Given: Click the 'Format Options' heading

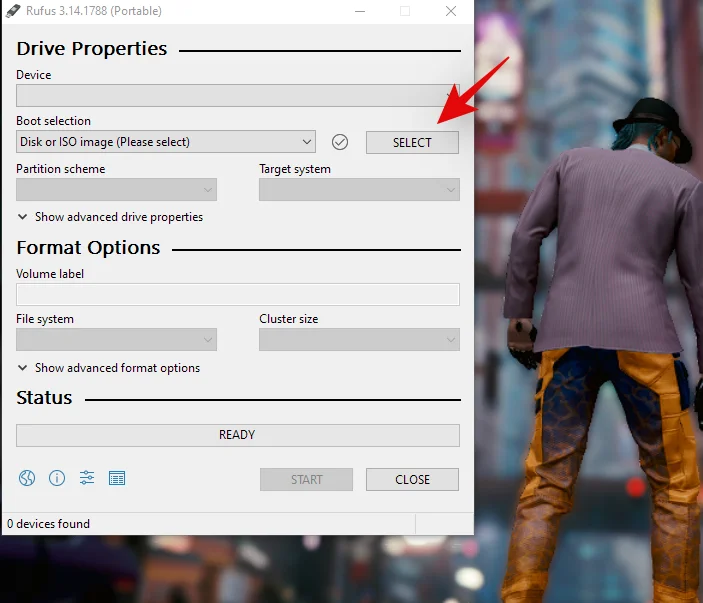Looking at the screenshot, I should tap(88, 248).
